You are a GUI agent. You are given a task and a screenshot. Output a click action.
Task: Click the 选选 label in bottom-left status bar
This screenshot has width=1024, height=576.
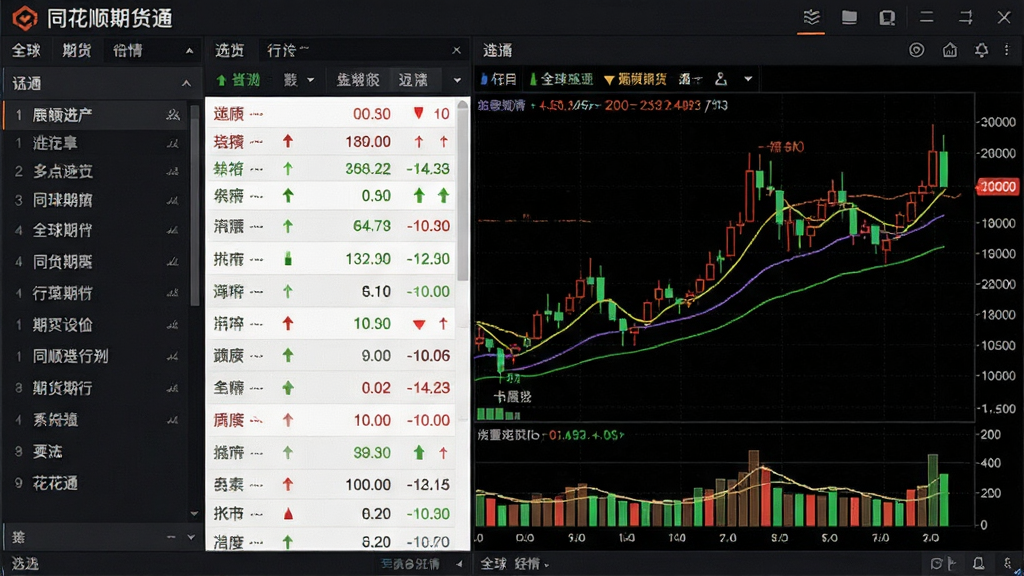pyautogui.click(x=25, y=564)
